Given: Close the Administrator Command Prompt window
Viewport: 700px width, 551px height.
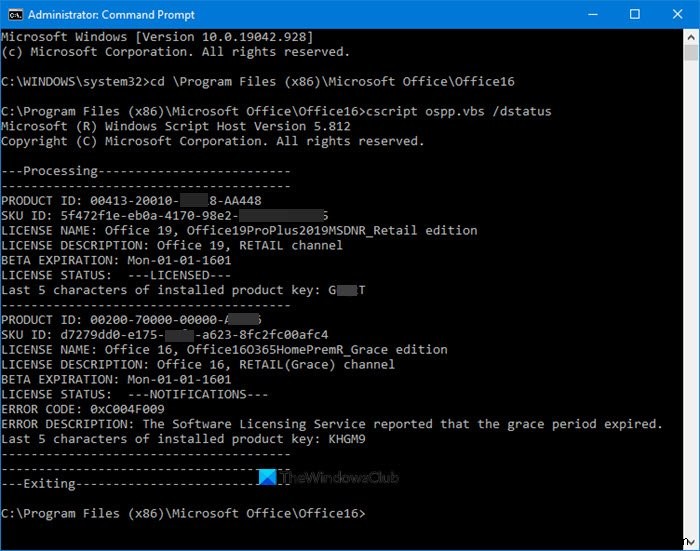Looking at the screenshot, I should click(x=677, y=14).
